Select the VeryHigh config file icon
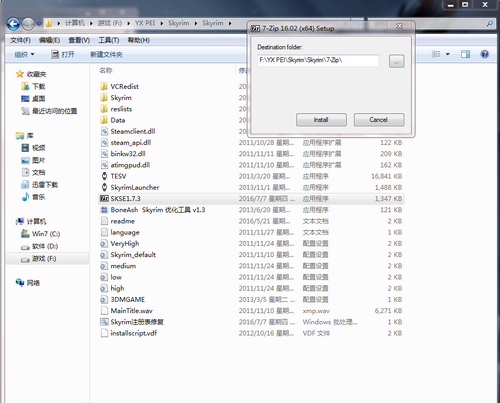Image resolution: width=500 pixels, height=403 pixels. [104, 243]
